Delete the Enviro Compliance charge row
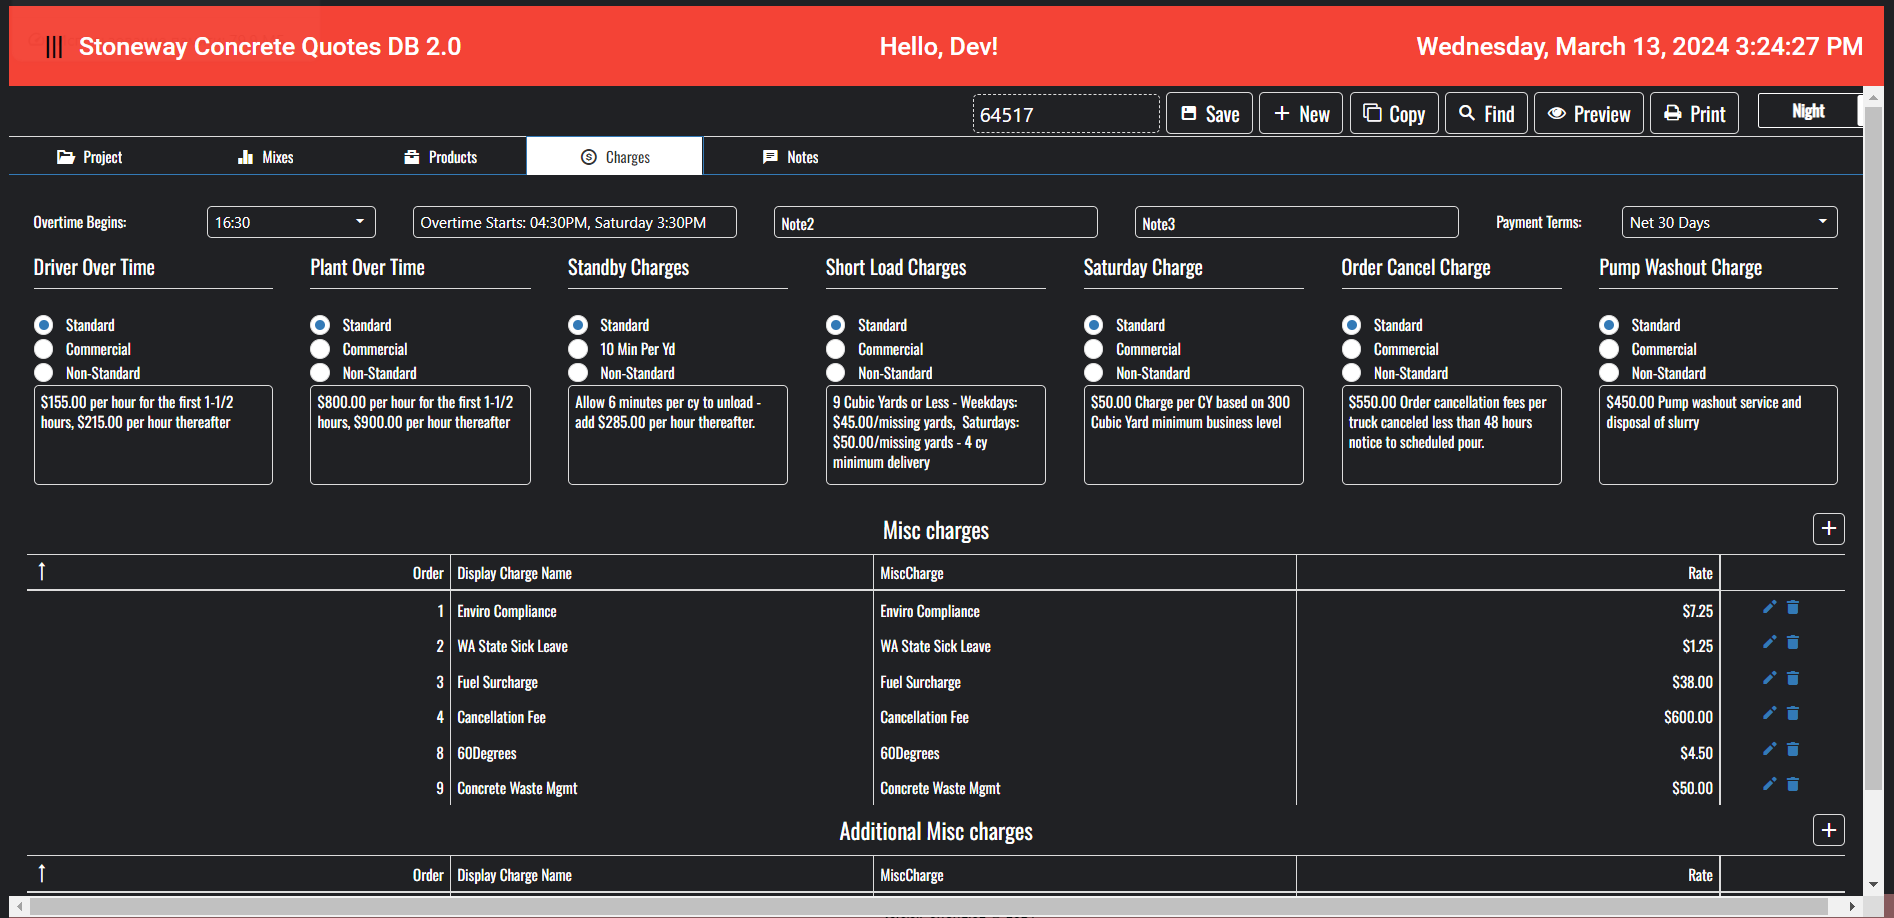Viewport: 1894px width, 918px height. click(1793, 607)
